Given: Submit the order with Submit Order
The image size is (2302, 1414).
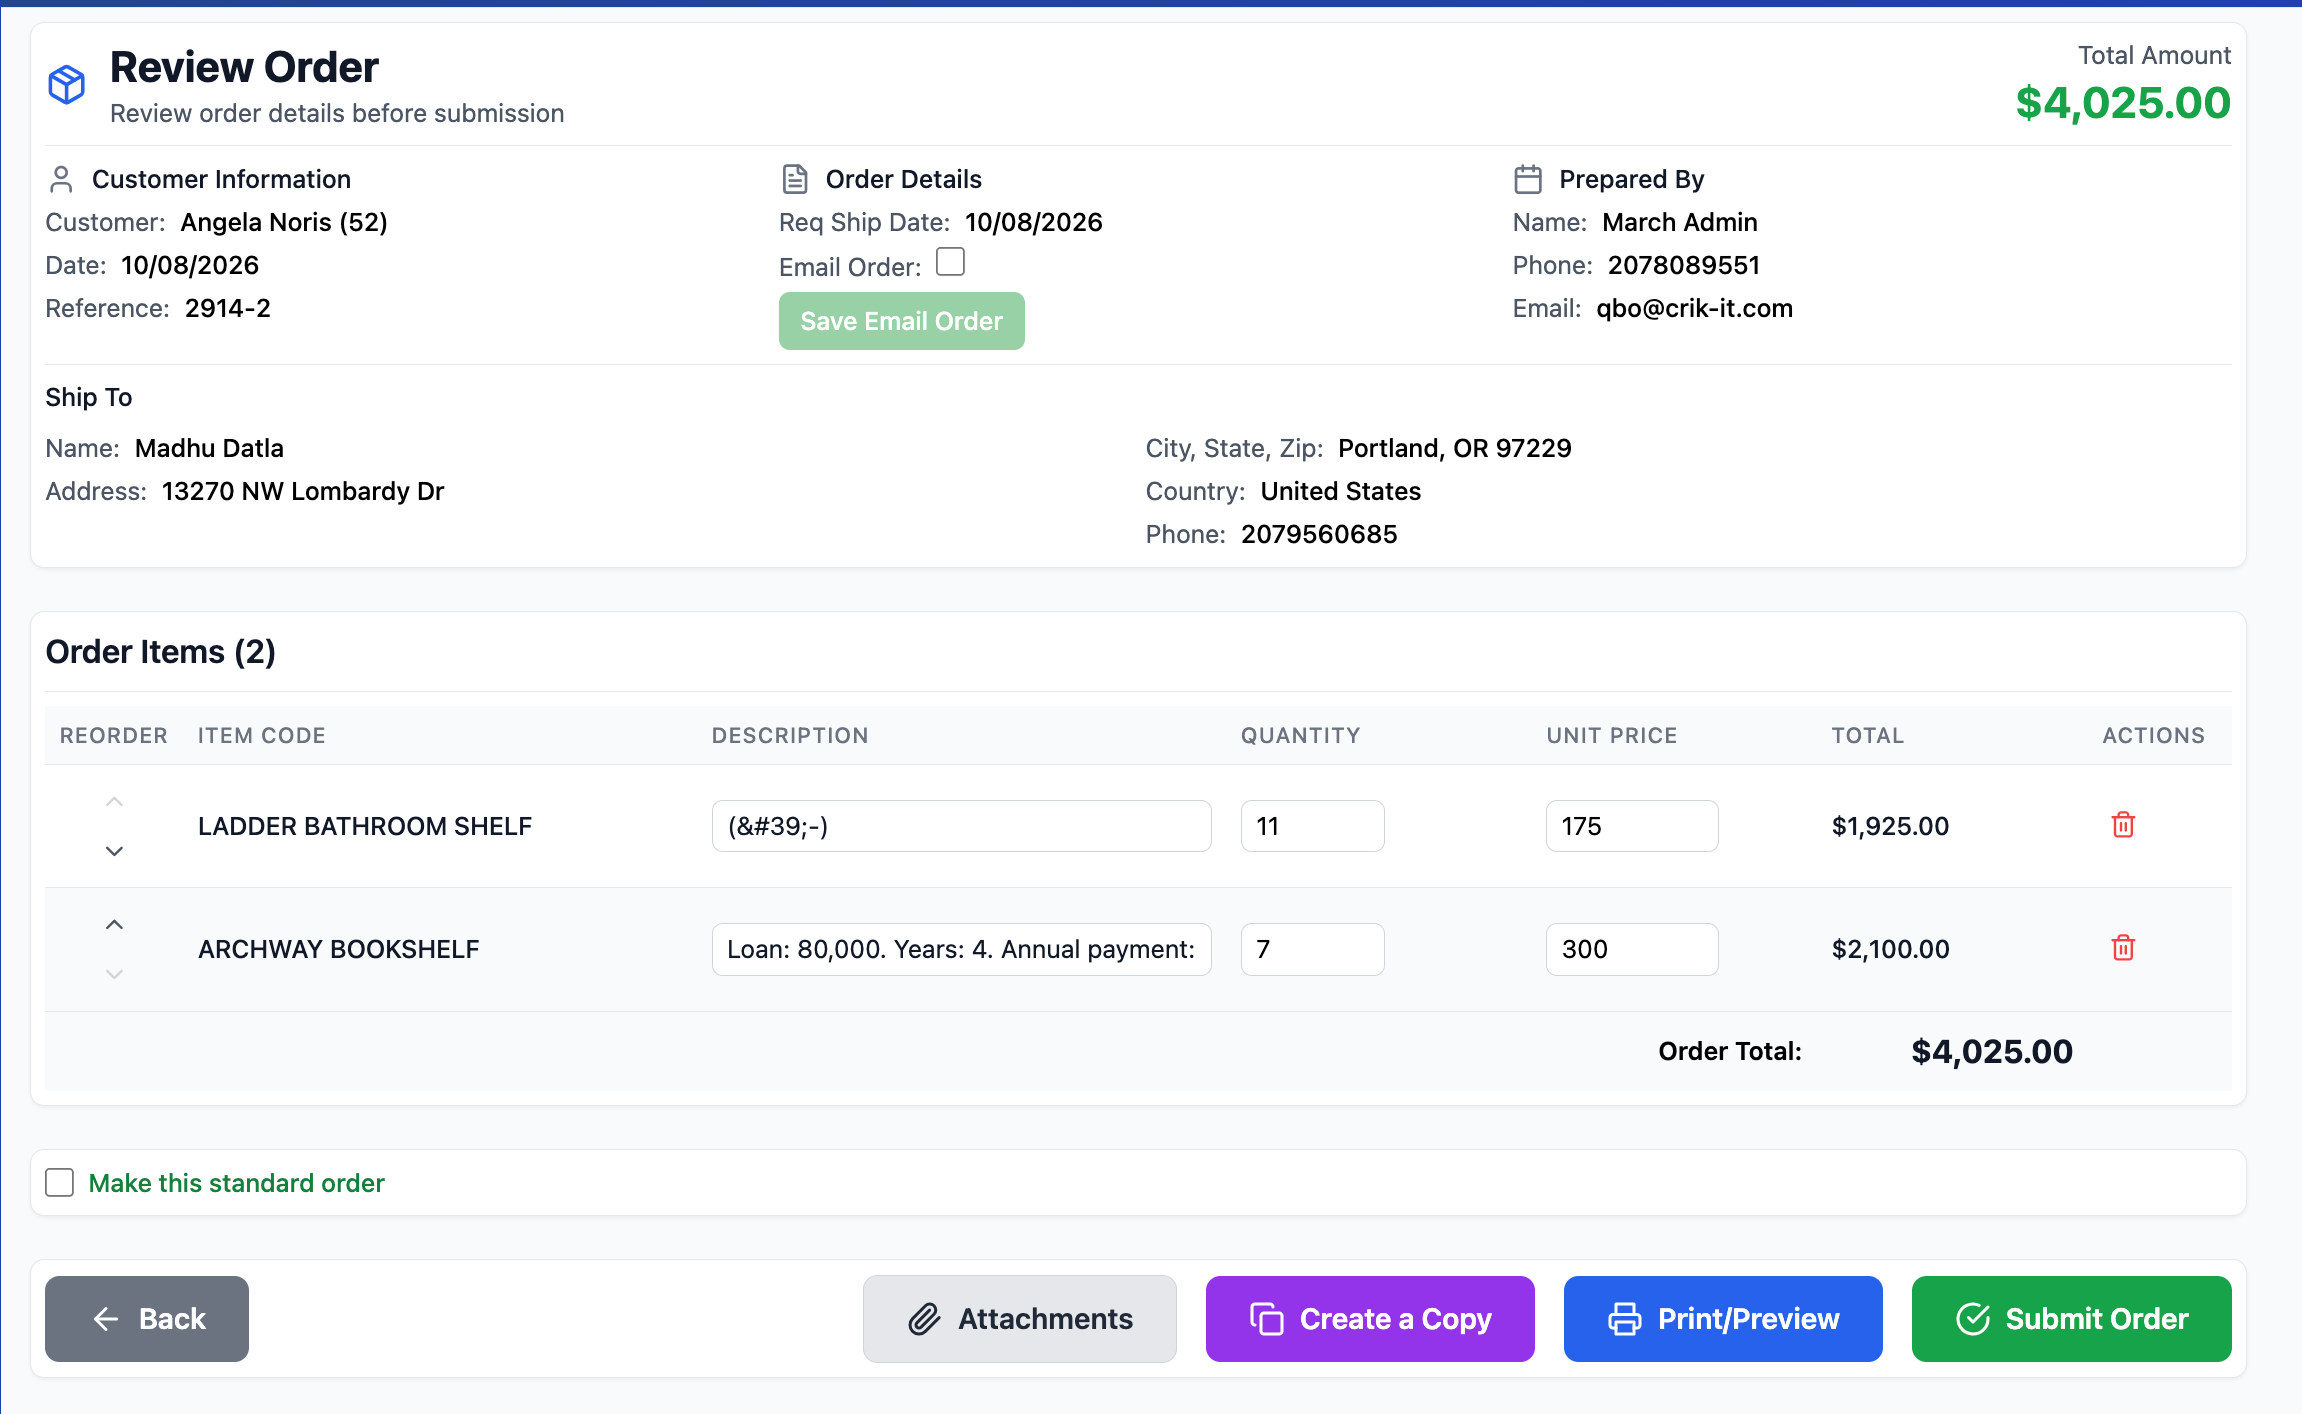Looking at the screenshot, I should (2071, 1319).
